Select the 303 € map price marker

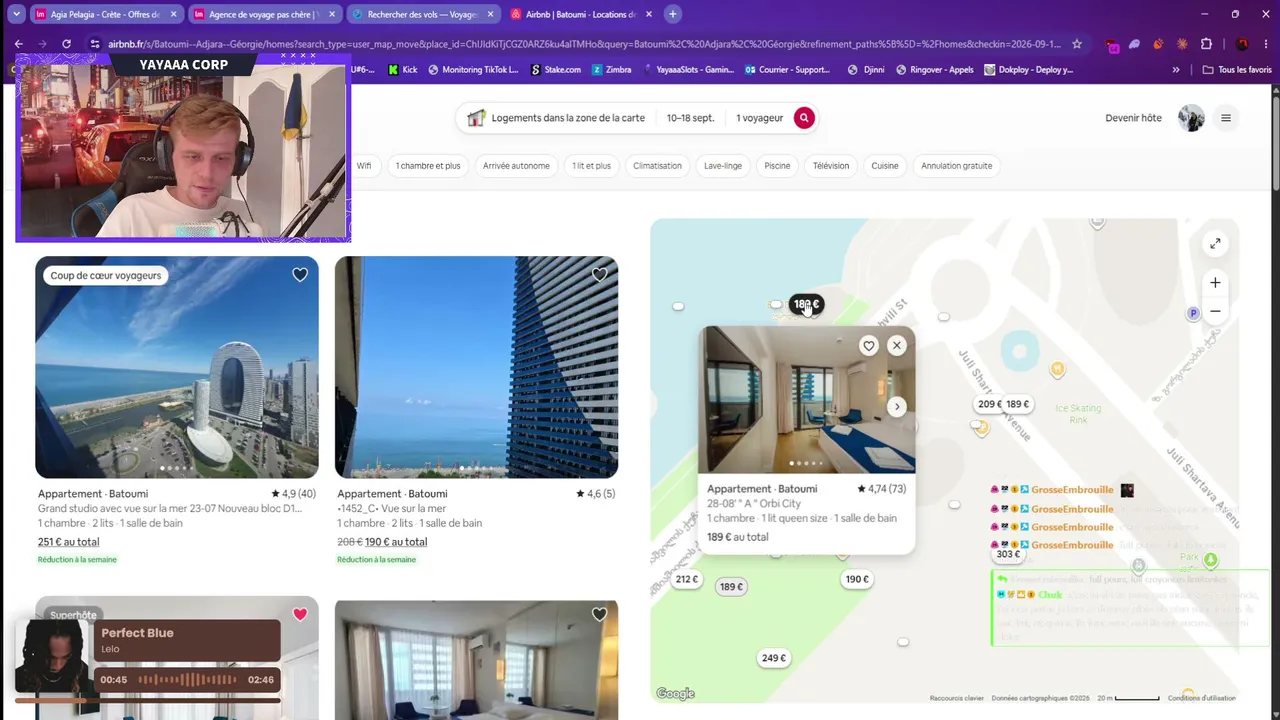(x=1008, y=554)
